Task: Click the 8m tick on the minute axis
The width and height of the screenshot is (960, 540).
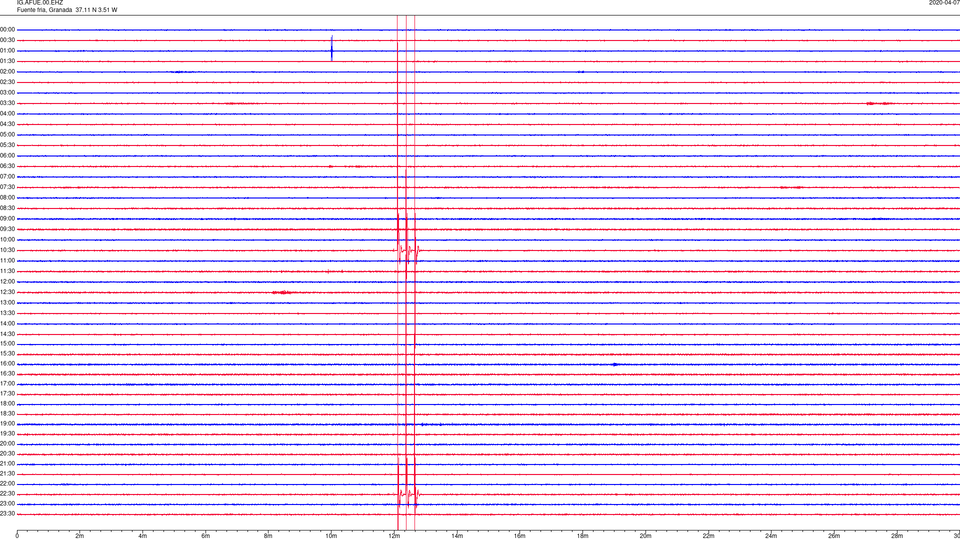Action: coord(268,536)
